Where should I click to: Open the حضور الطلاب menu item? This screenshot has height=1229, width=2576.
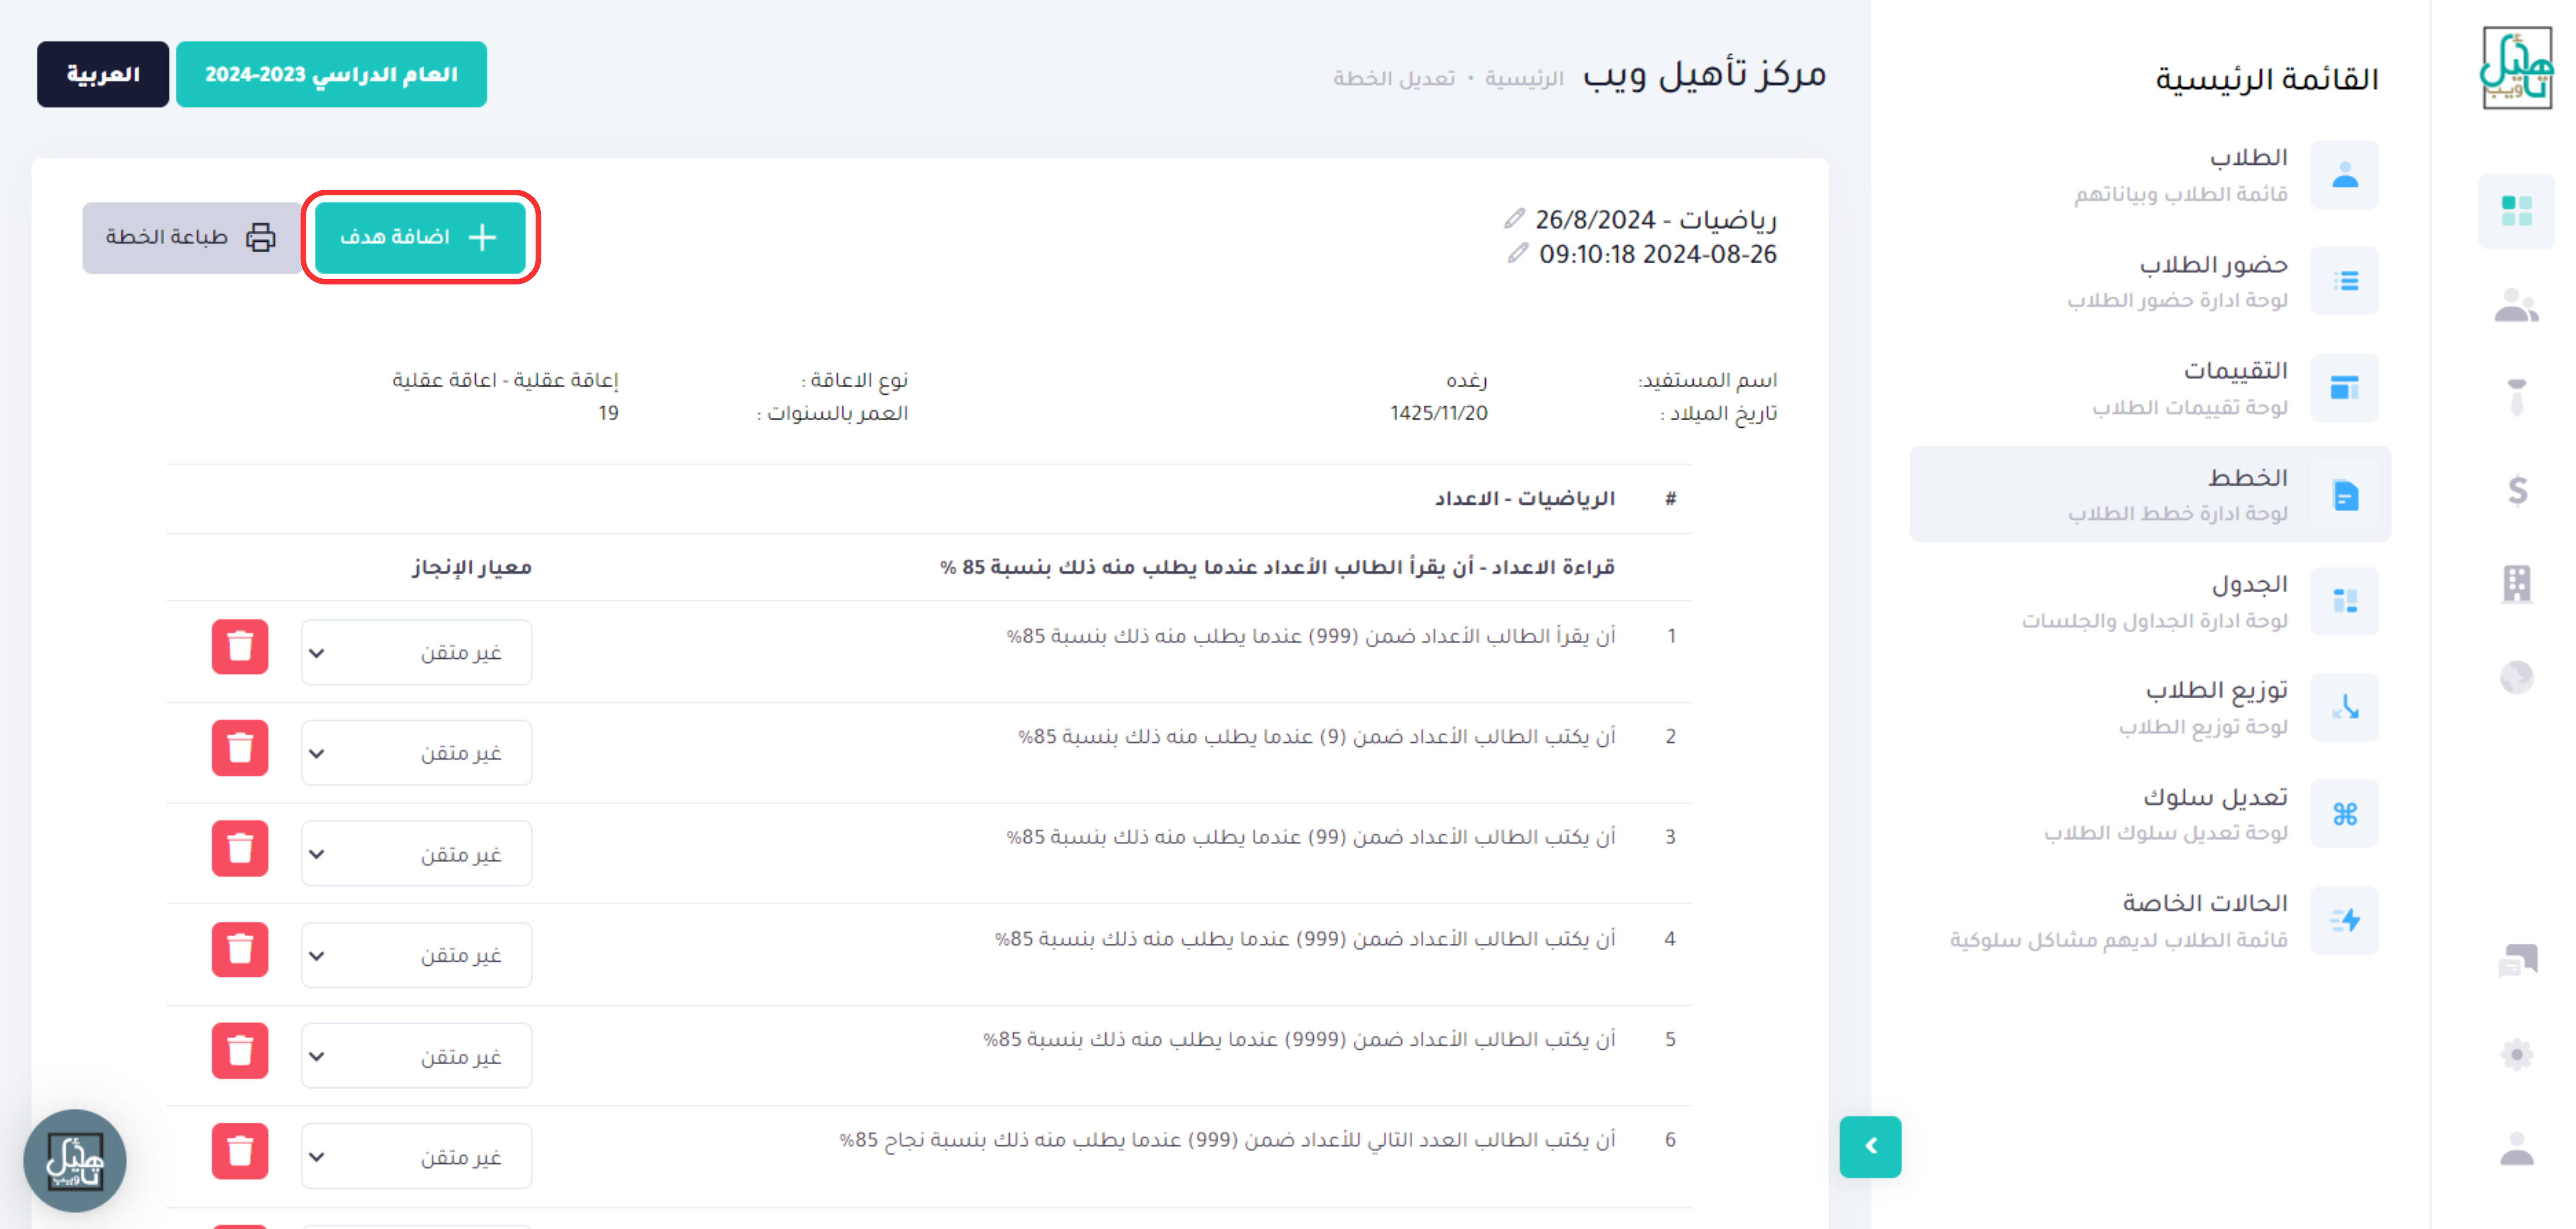pos(2150,281)
